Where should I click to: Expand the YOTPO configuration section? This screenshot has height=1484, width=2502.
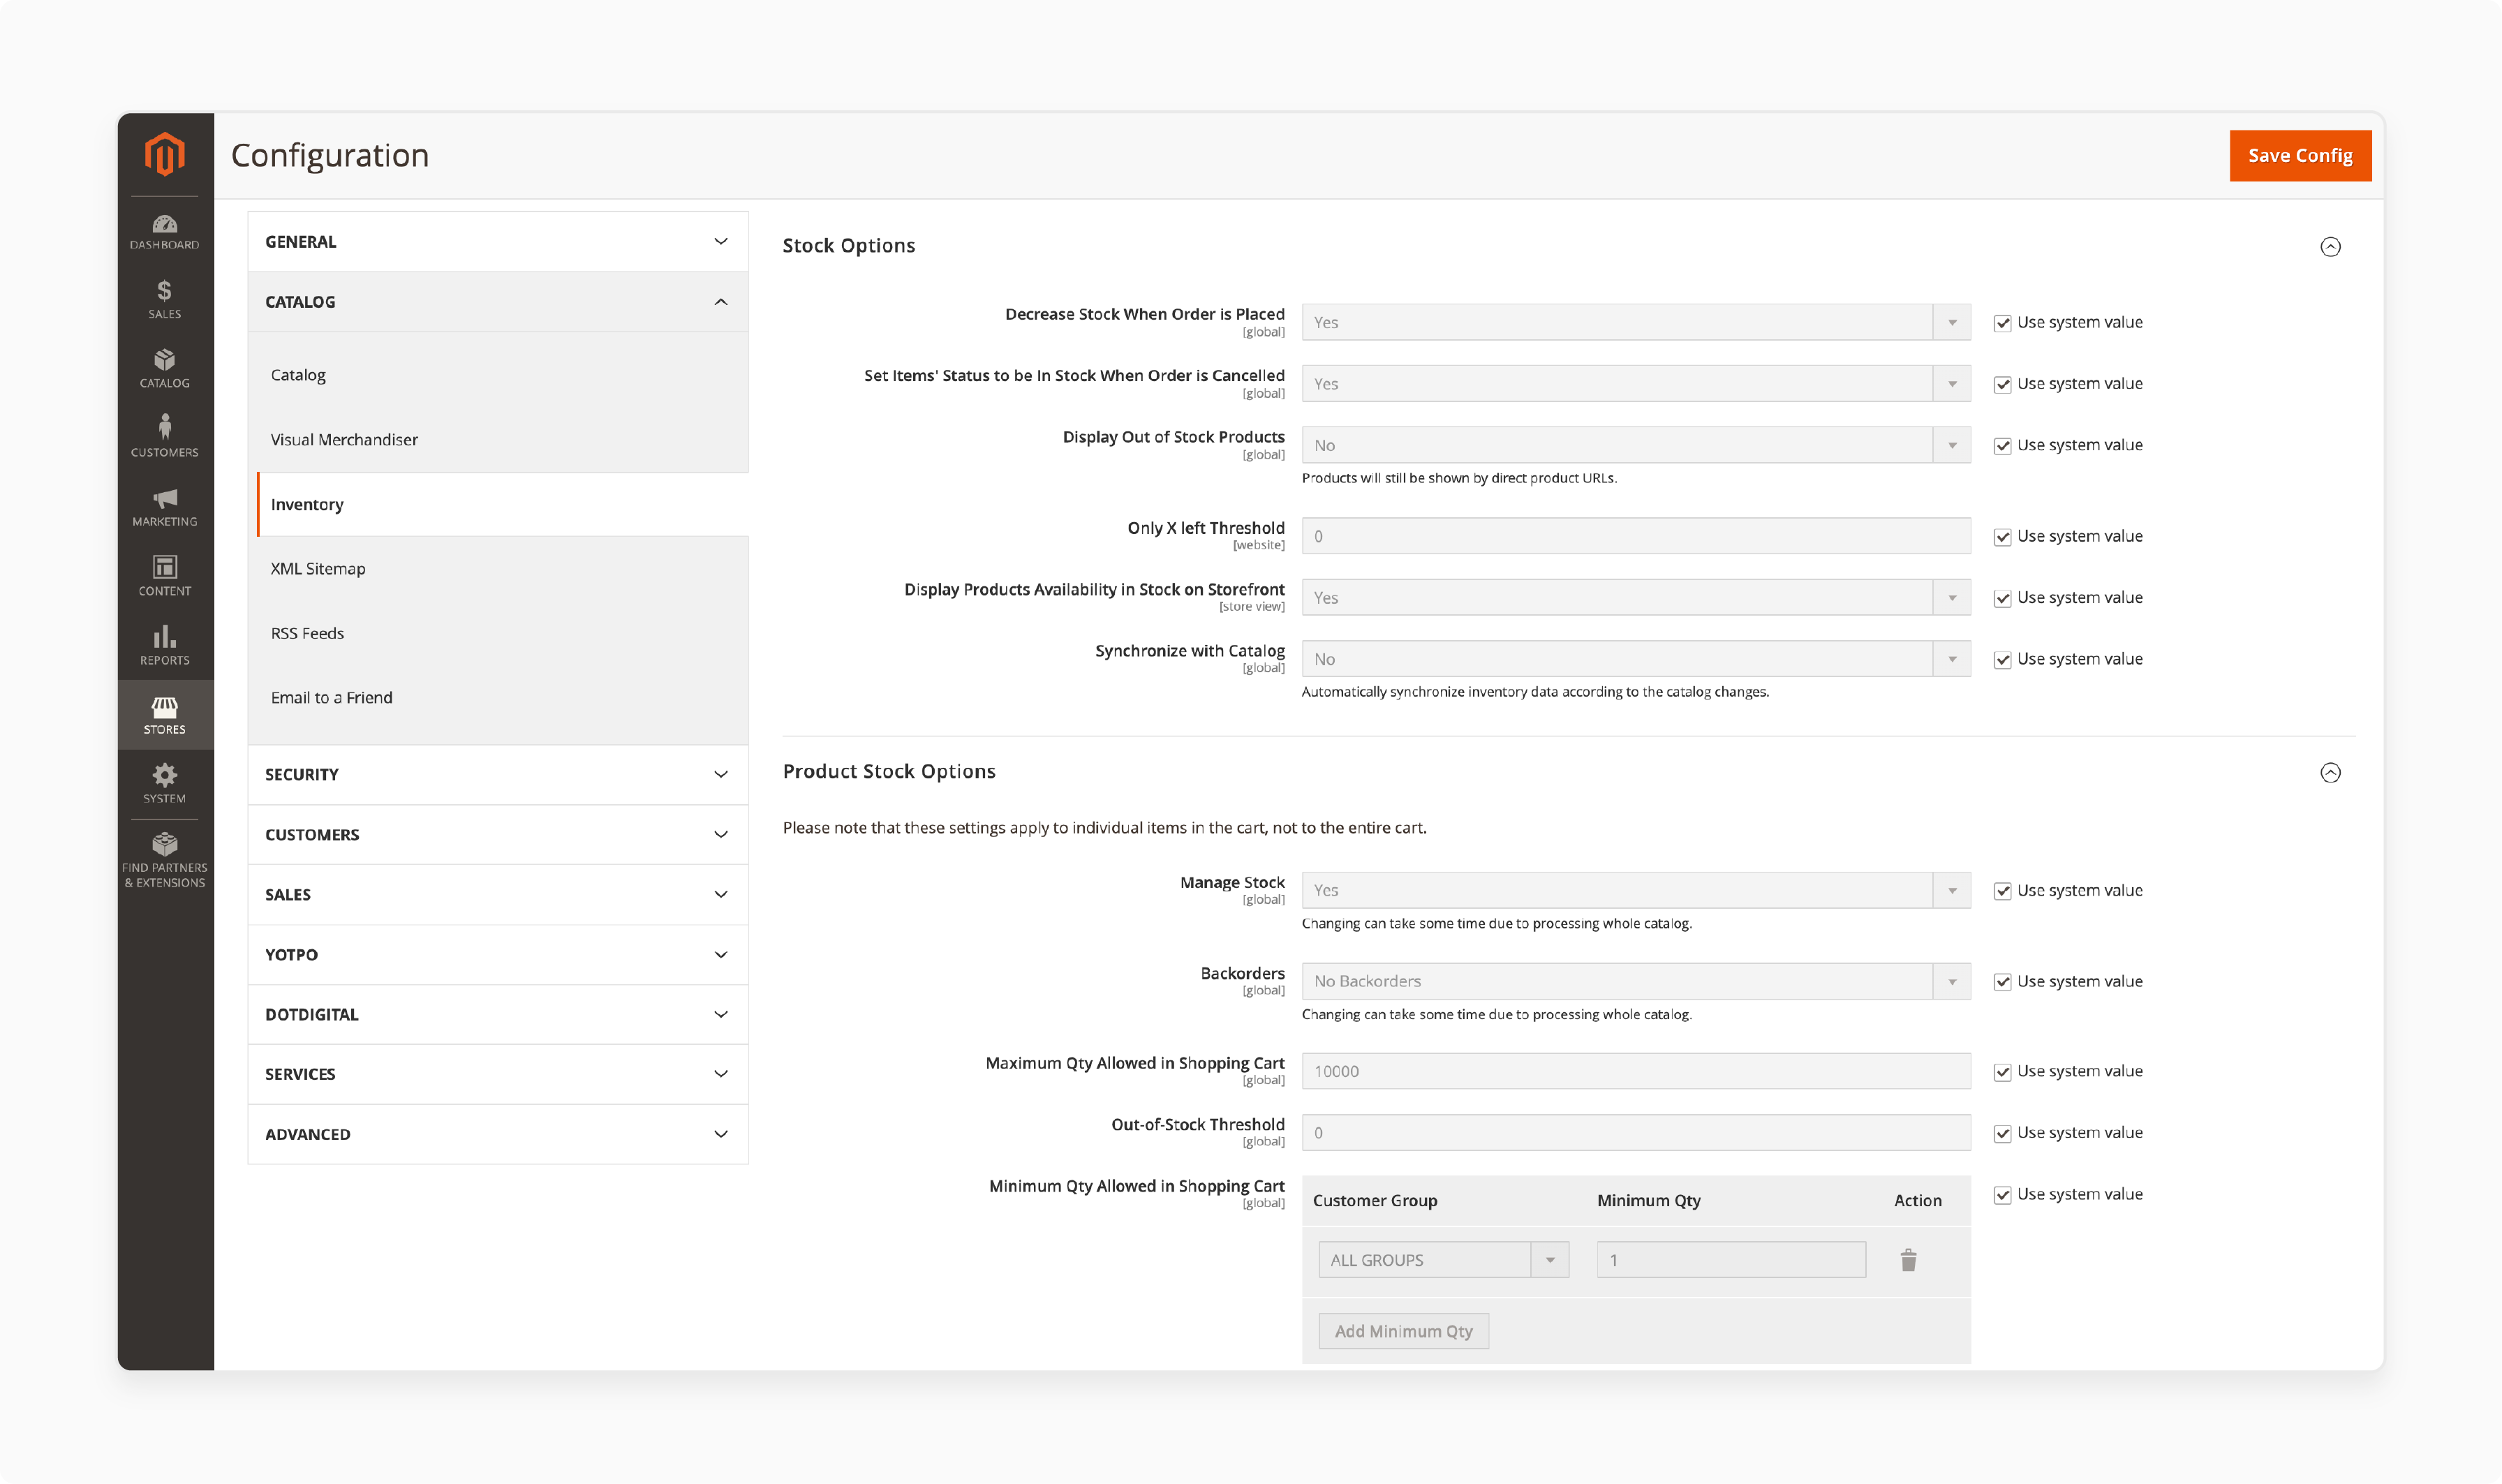point(498,955)
